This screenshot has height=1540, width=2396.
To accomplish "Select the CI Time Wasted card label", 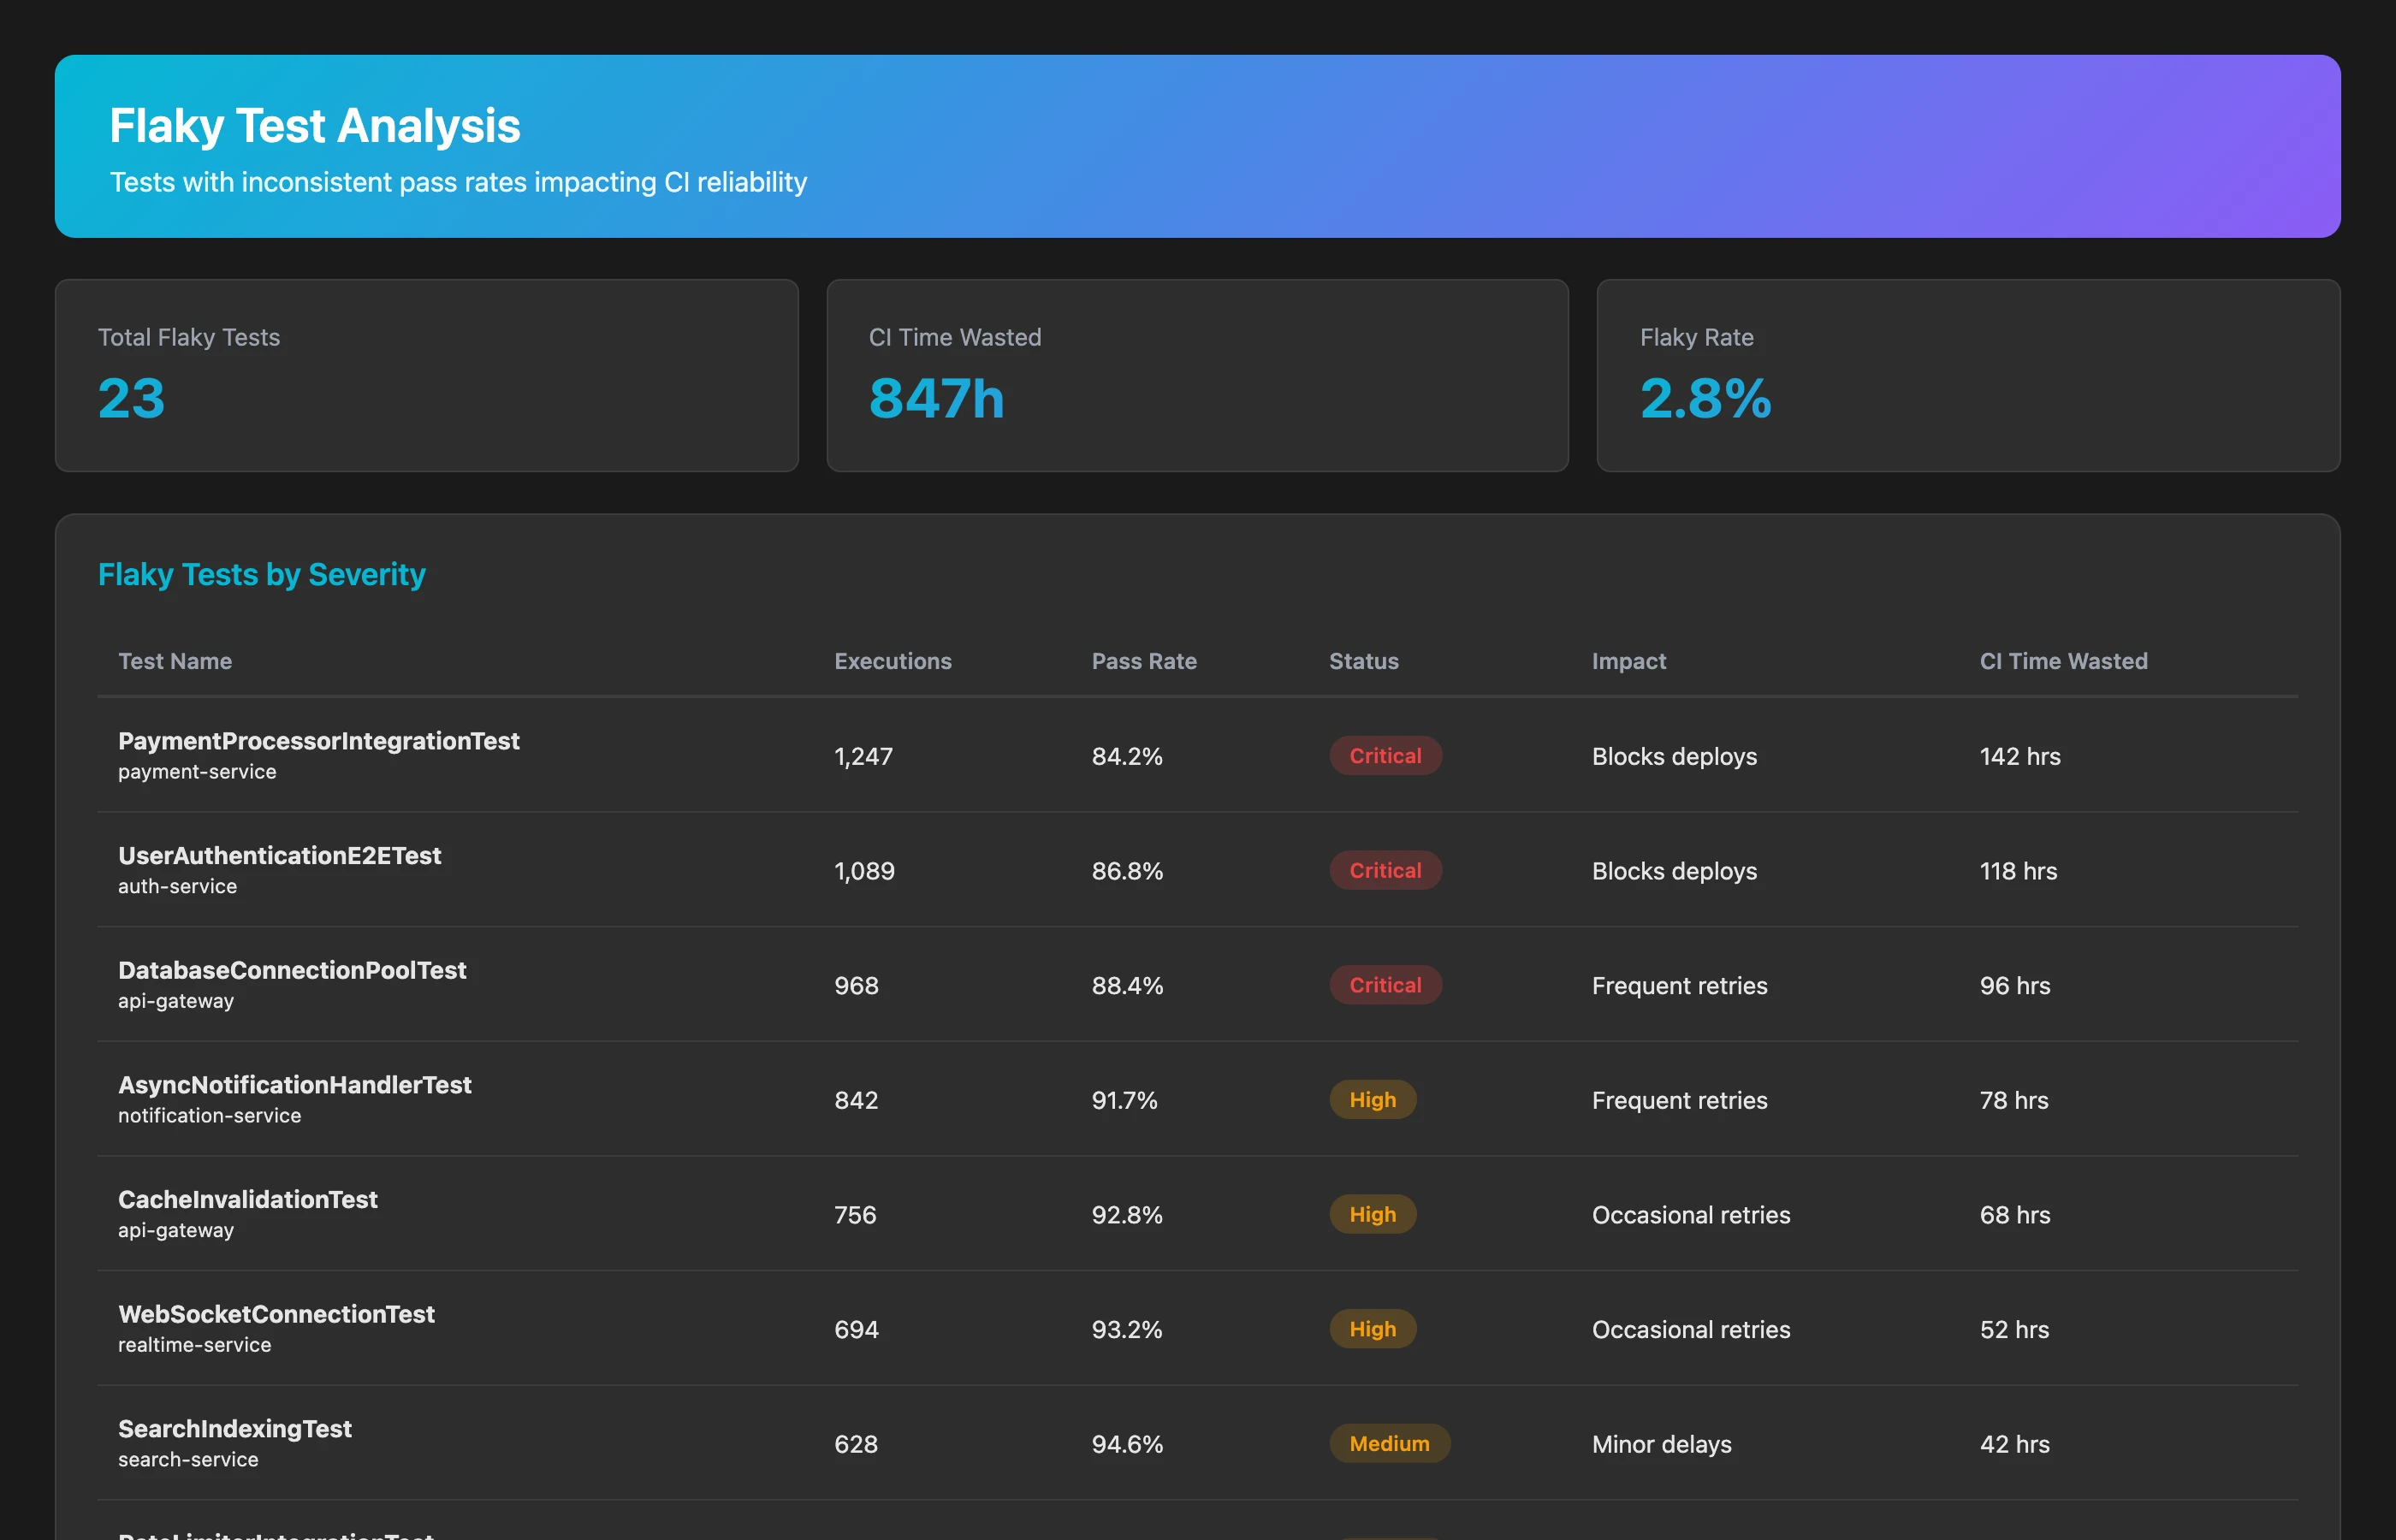I will click(x=955, y=337).
